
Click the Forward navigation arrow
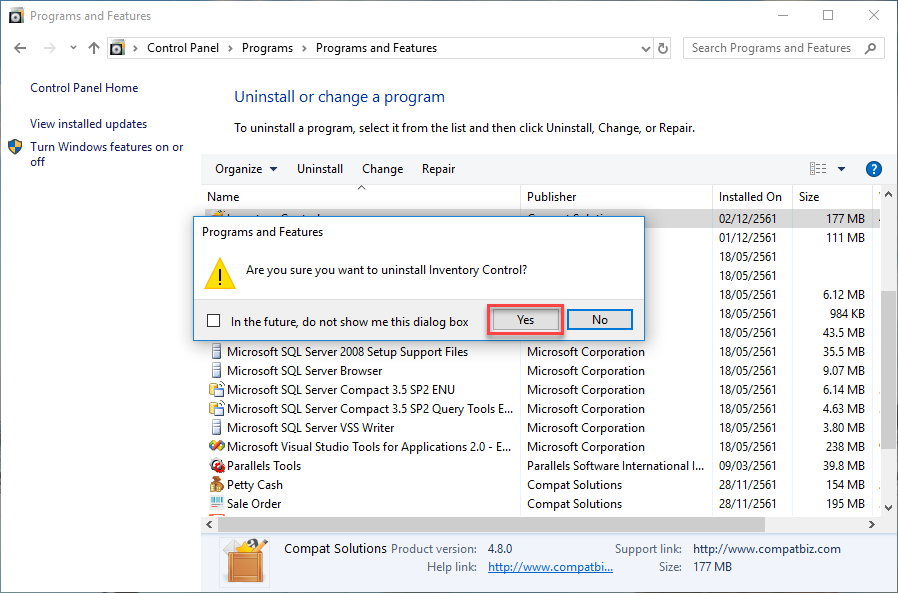click(x=50, y=48)
